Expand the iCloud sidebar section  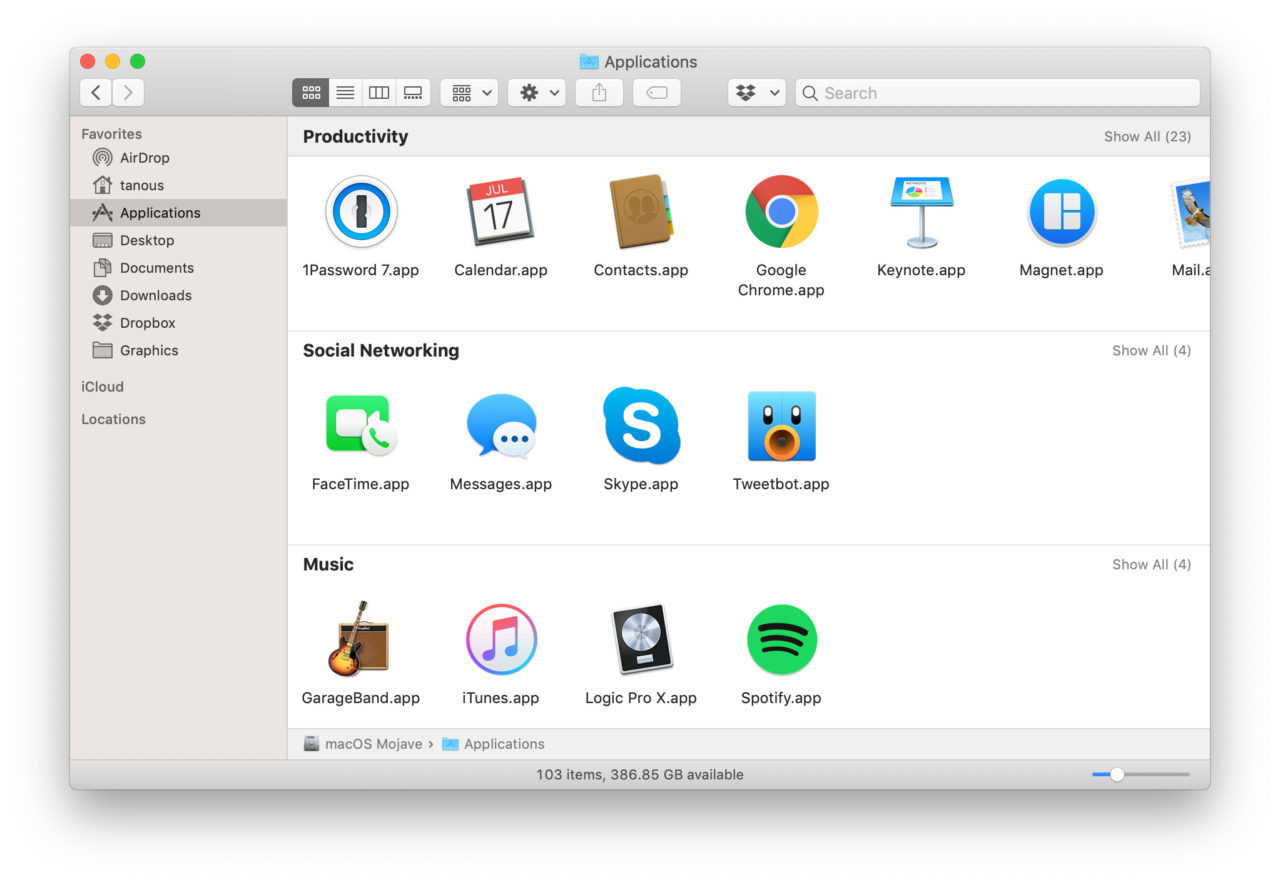coord(102,387)
